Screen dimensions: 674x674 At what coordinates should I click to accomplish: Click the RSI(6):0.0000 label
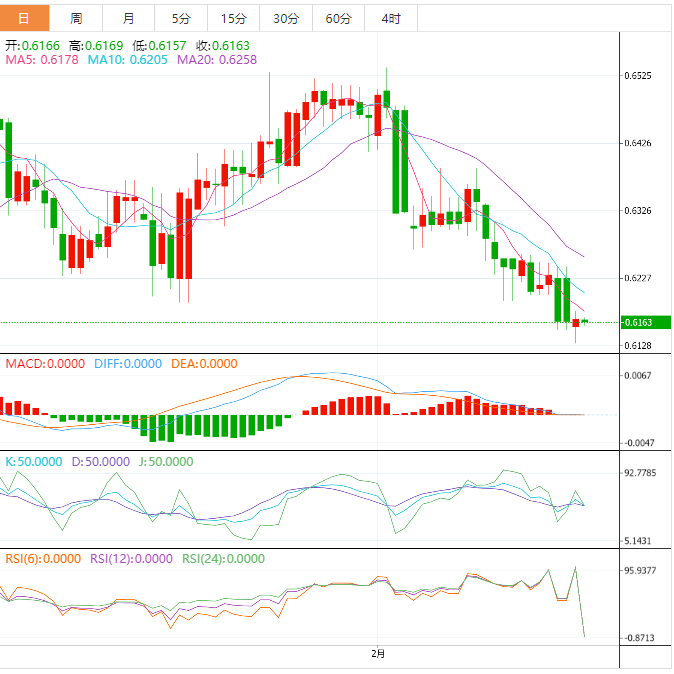point(43,559)
